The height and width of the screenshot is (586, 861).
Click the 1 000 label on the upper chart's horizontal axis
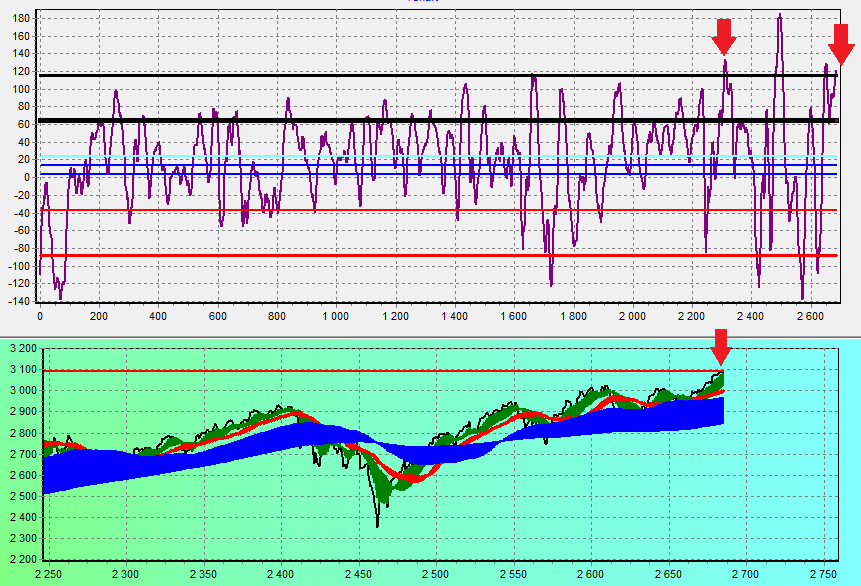point(336,316)
